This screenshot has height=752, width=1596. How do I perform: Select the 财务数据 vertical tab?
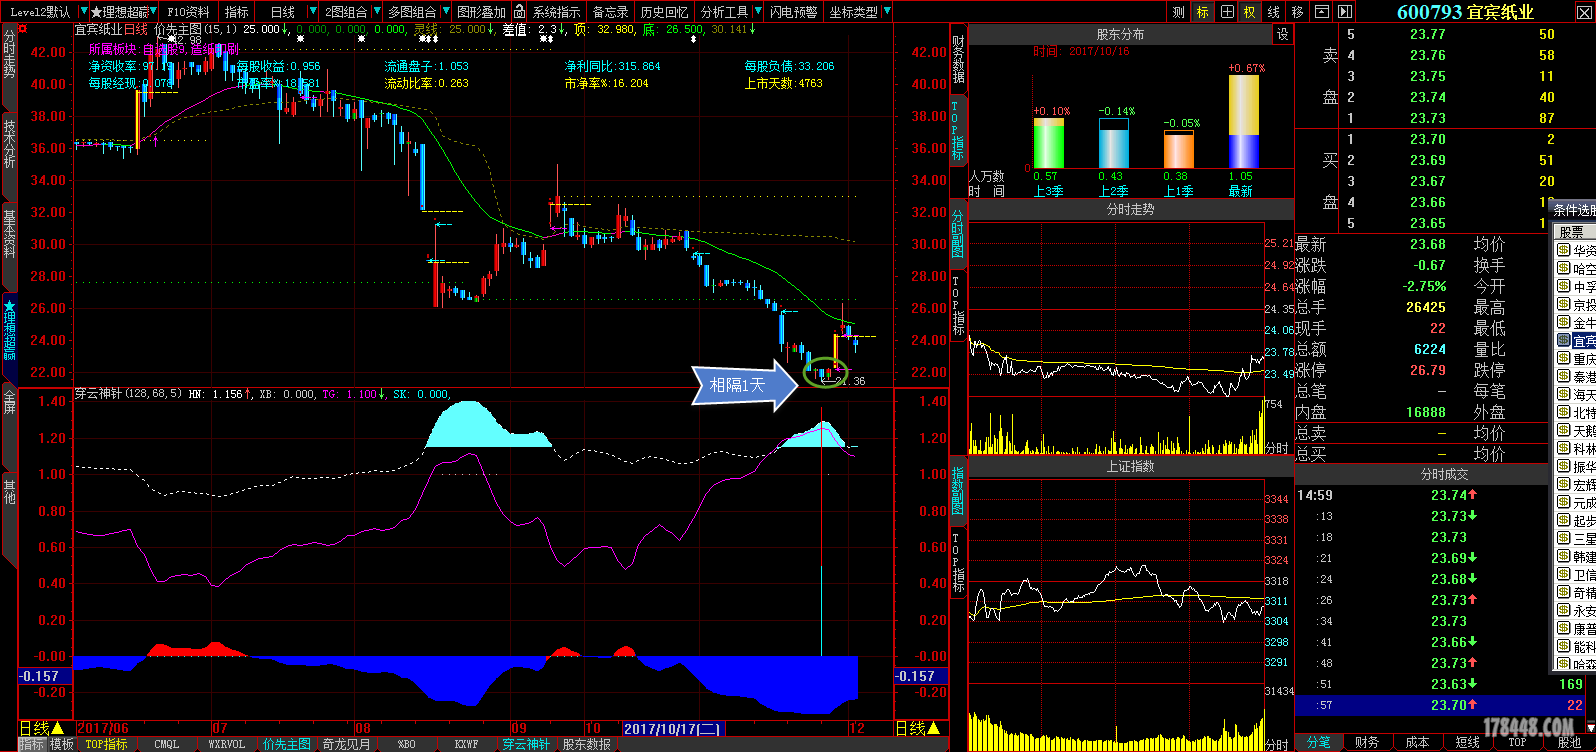(958, 60)
